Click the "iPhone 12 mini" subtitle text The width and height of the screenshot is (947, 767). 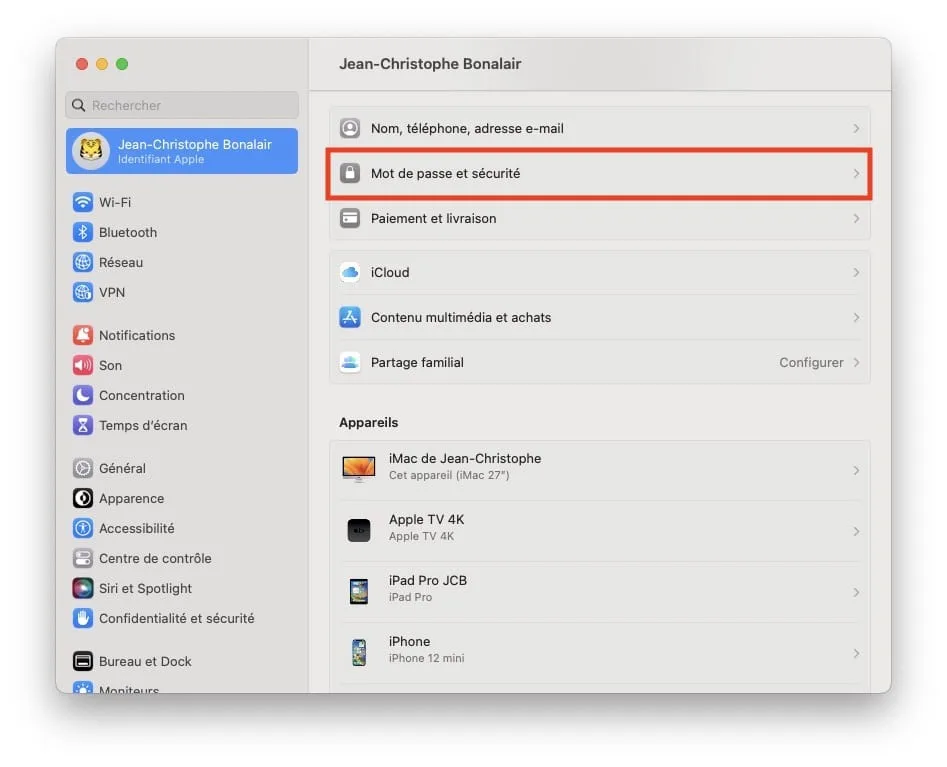(x=426, y=658)
